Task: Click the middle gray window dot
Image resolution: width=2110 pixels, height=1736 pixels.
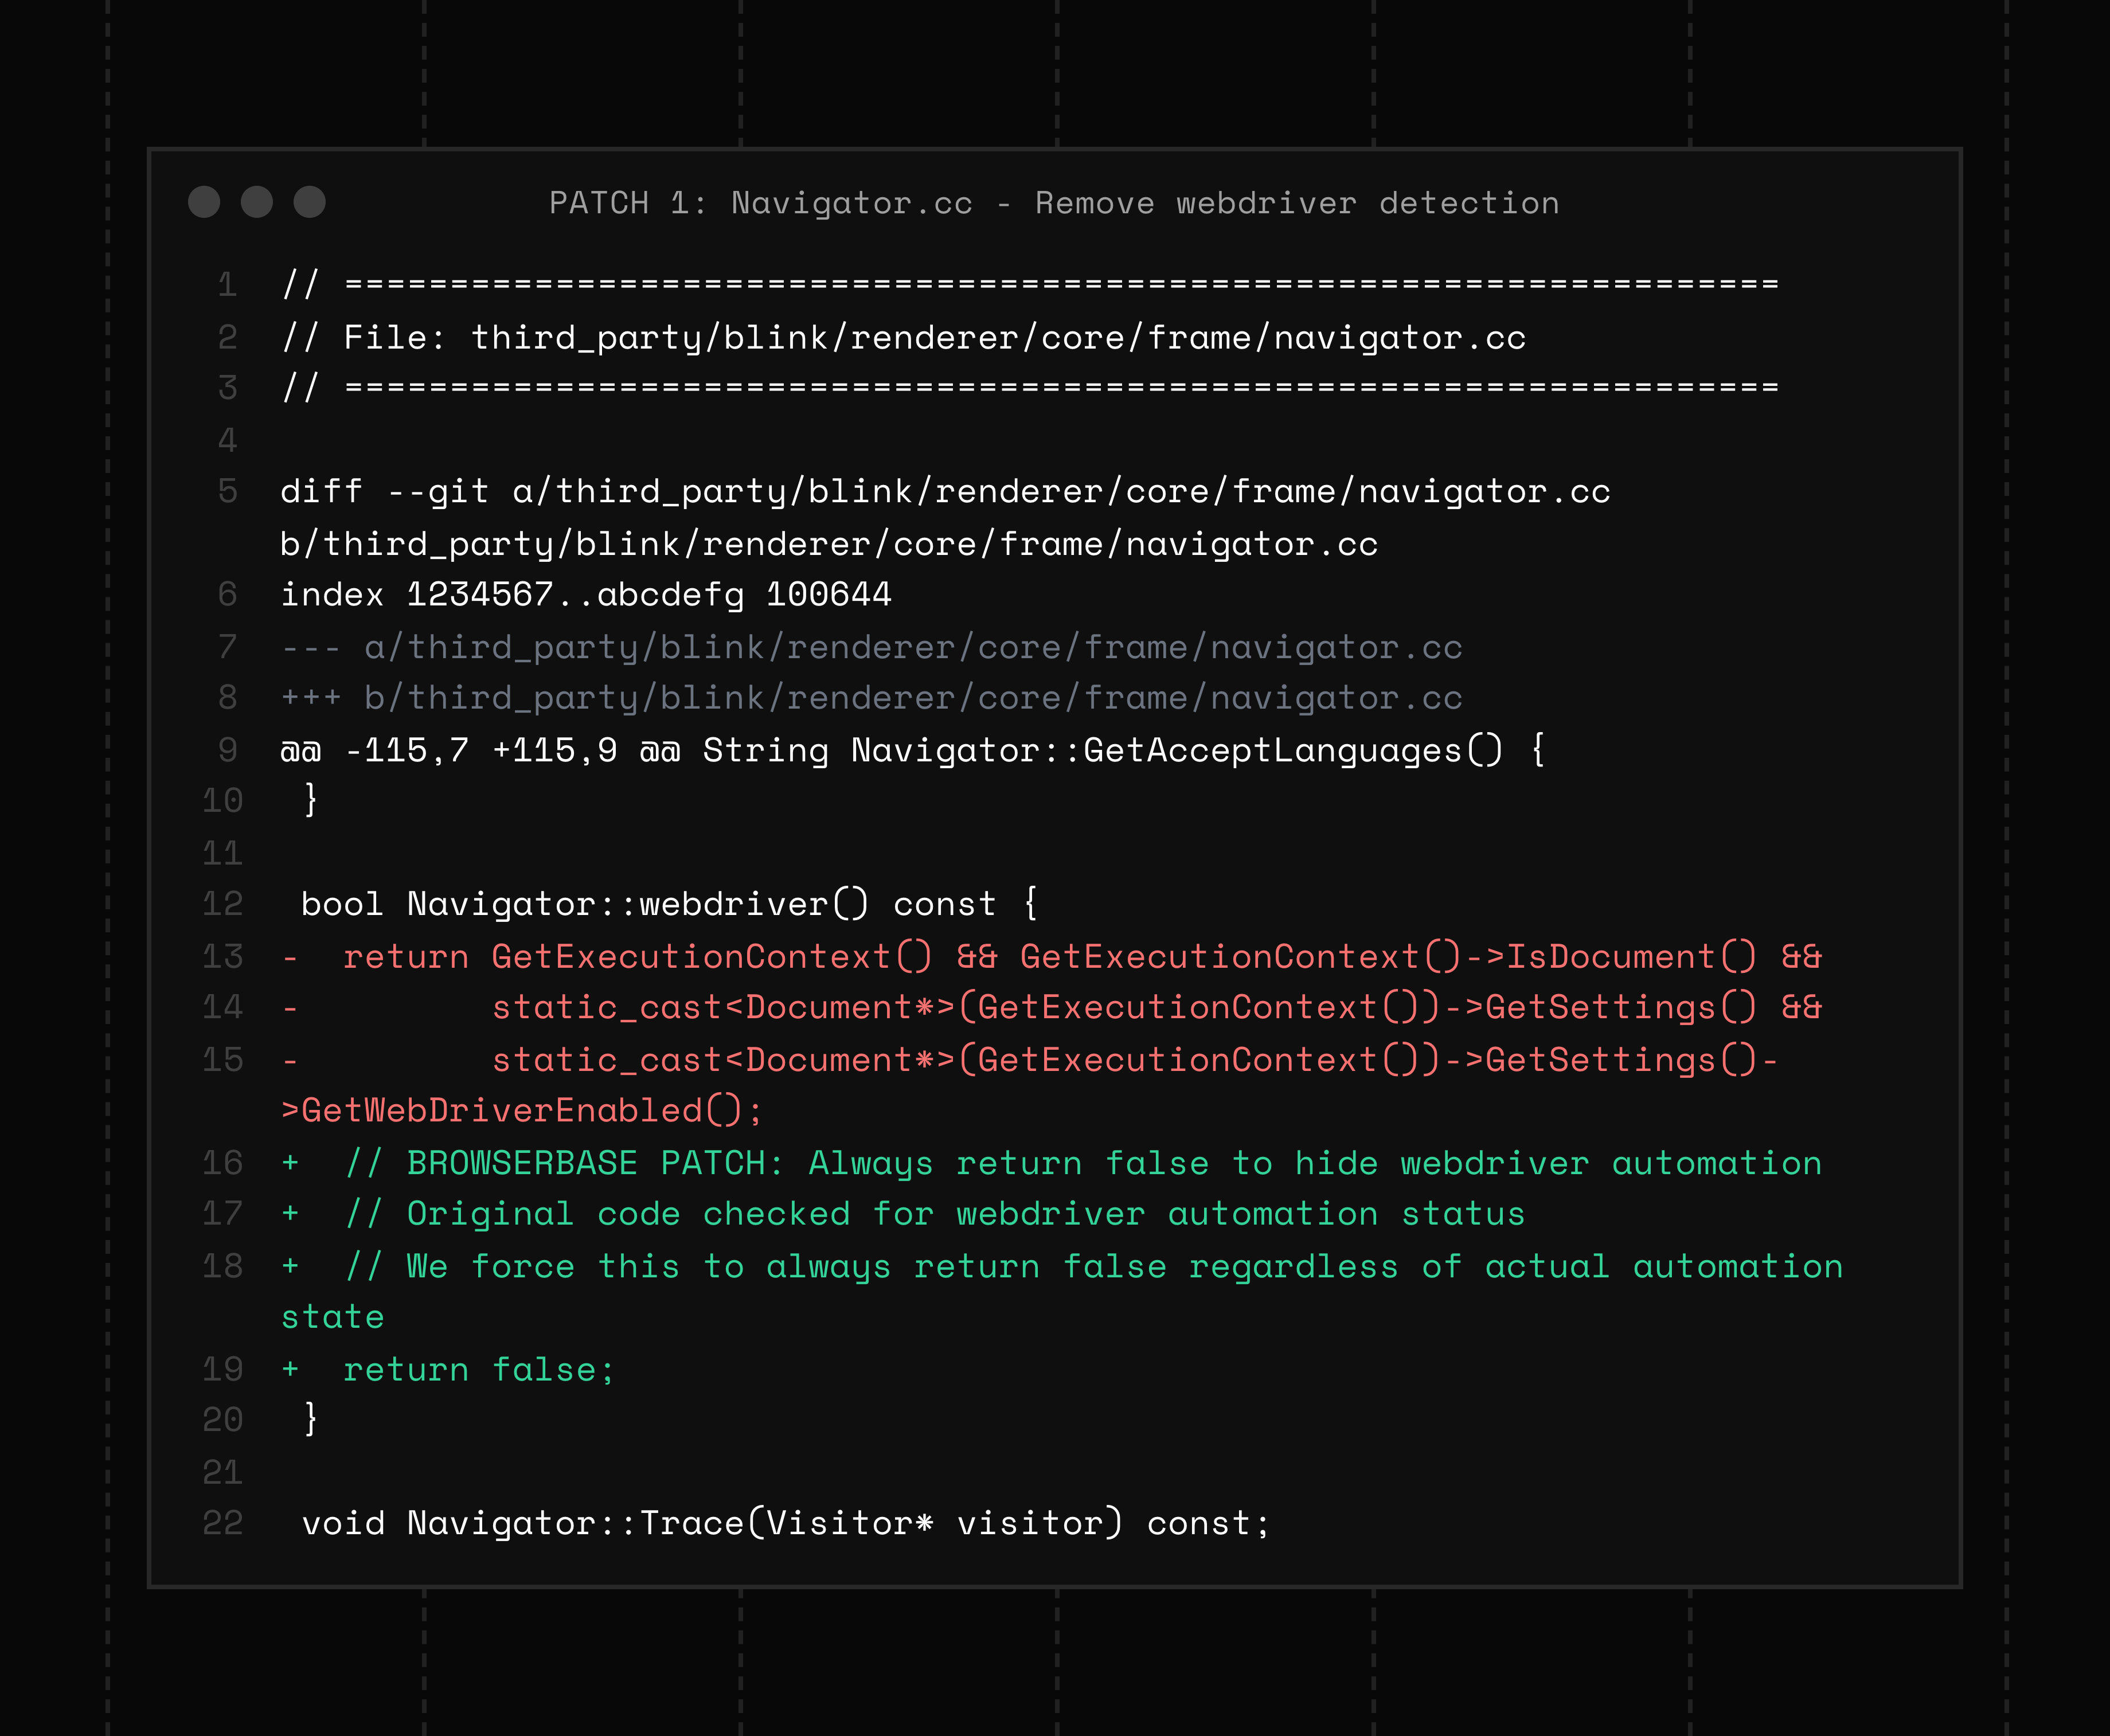Action: click(257, 202)
